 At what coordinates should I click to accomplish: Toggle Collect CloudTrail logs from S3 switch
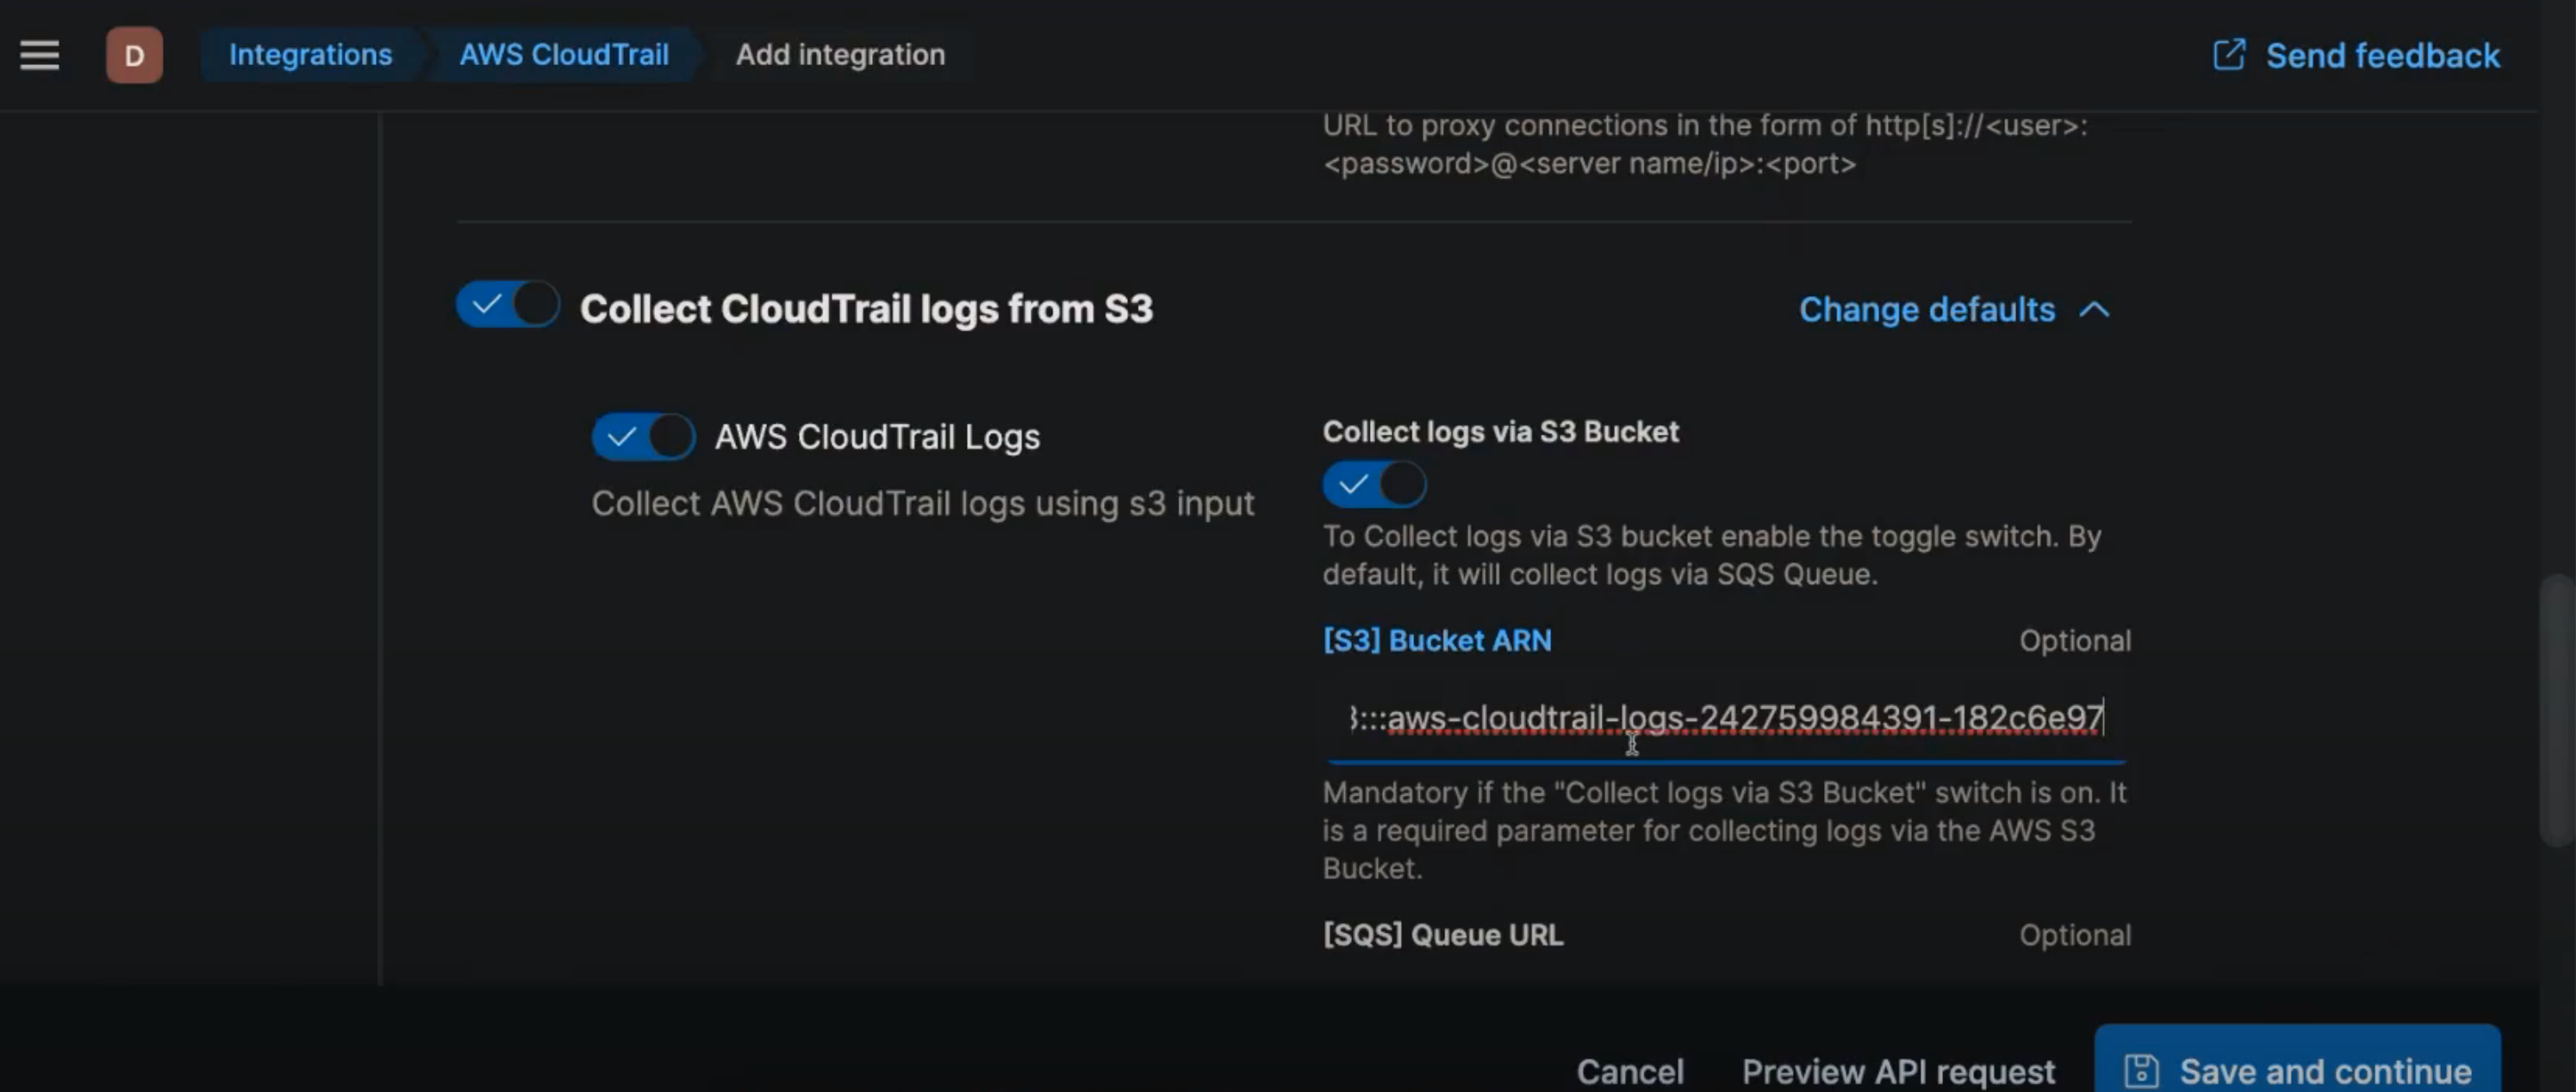[x=507, y=305]
